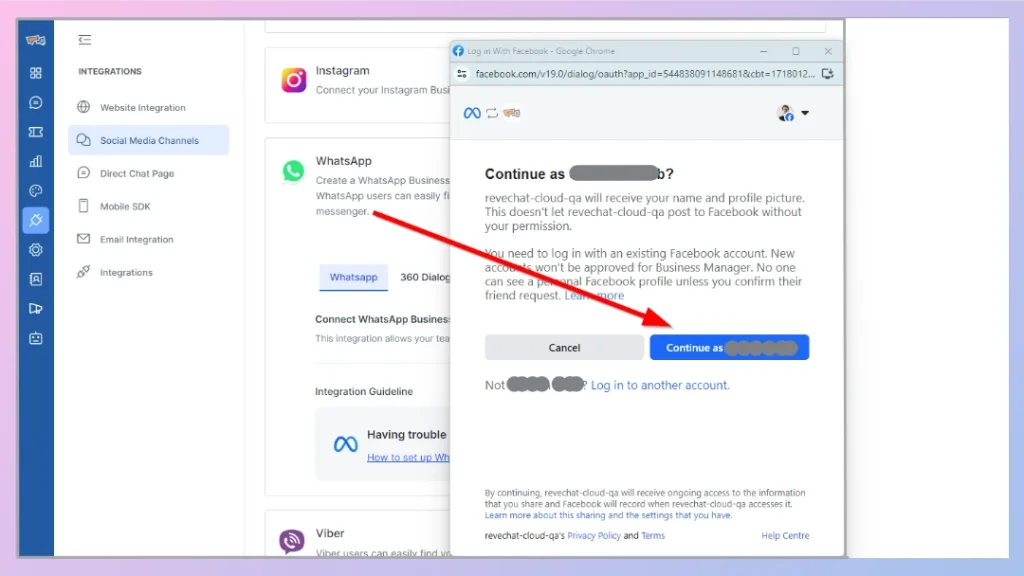1024x576 pixels.
Task: Open the bar chart reports icon
Action: [x=36, y=161]
